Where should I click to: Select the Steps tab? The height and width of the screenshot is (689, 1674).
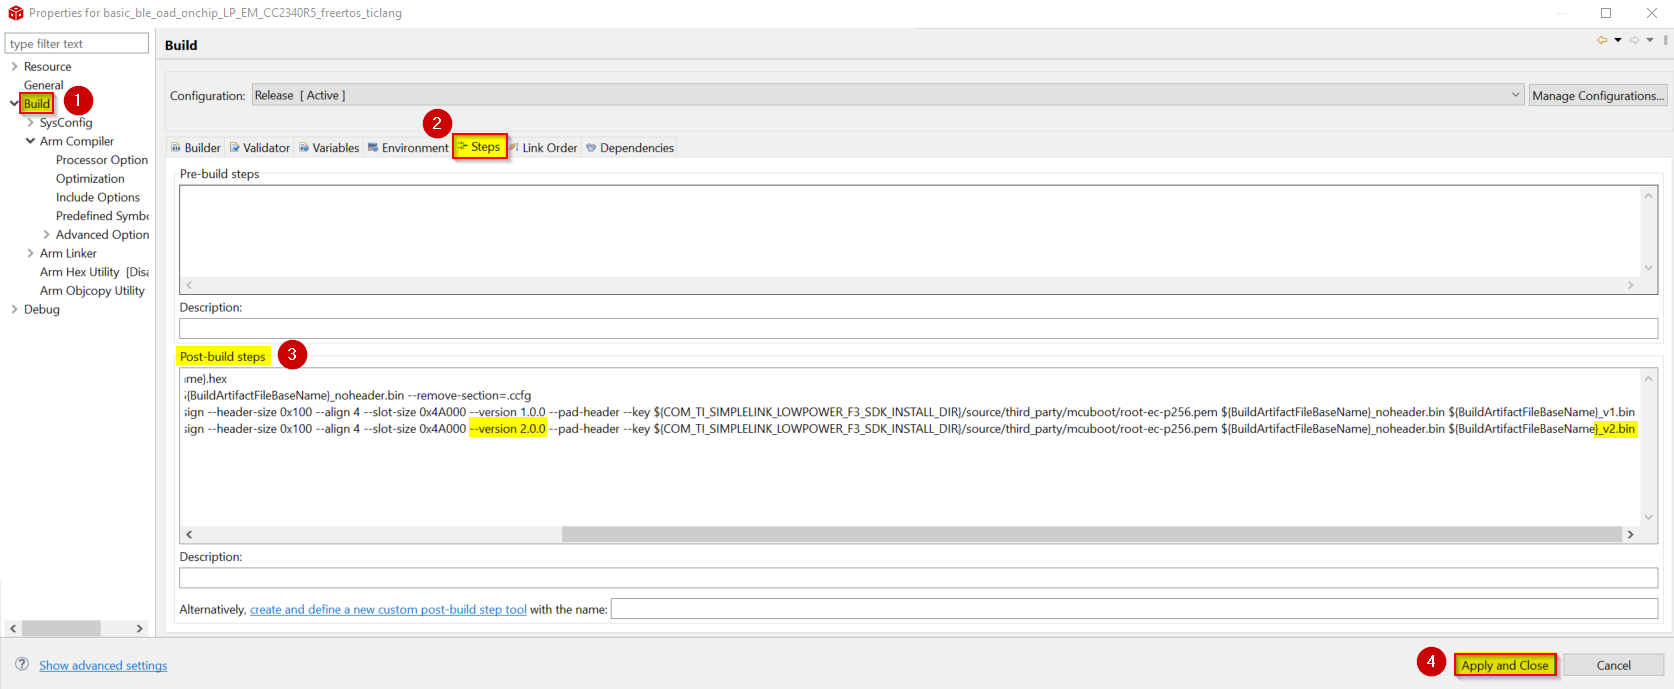point(480,147)
